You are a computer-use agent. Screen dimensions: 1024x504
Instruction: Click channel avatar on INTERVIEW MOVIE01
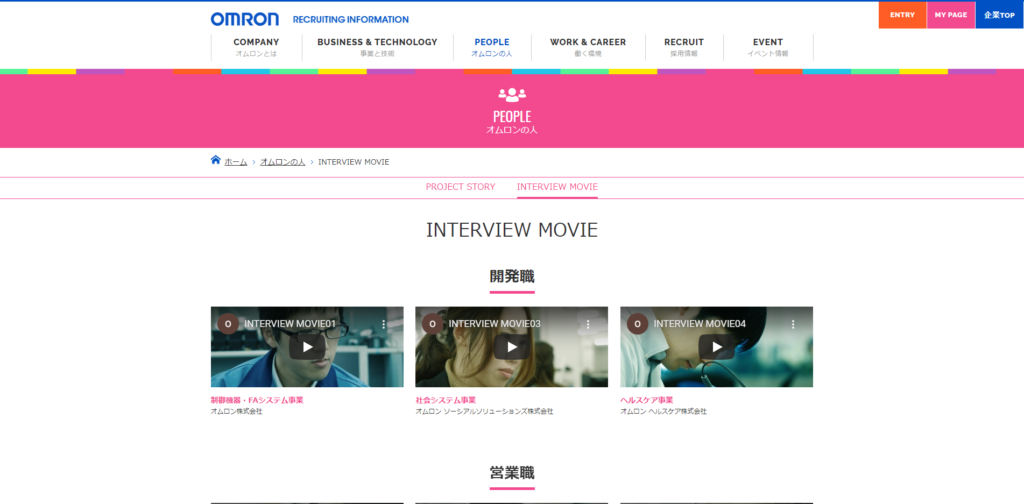[228, 324]
